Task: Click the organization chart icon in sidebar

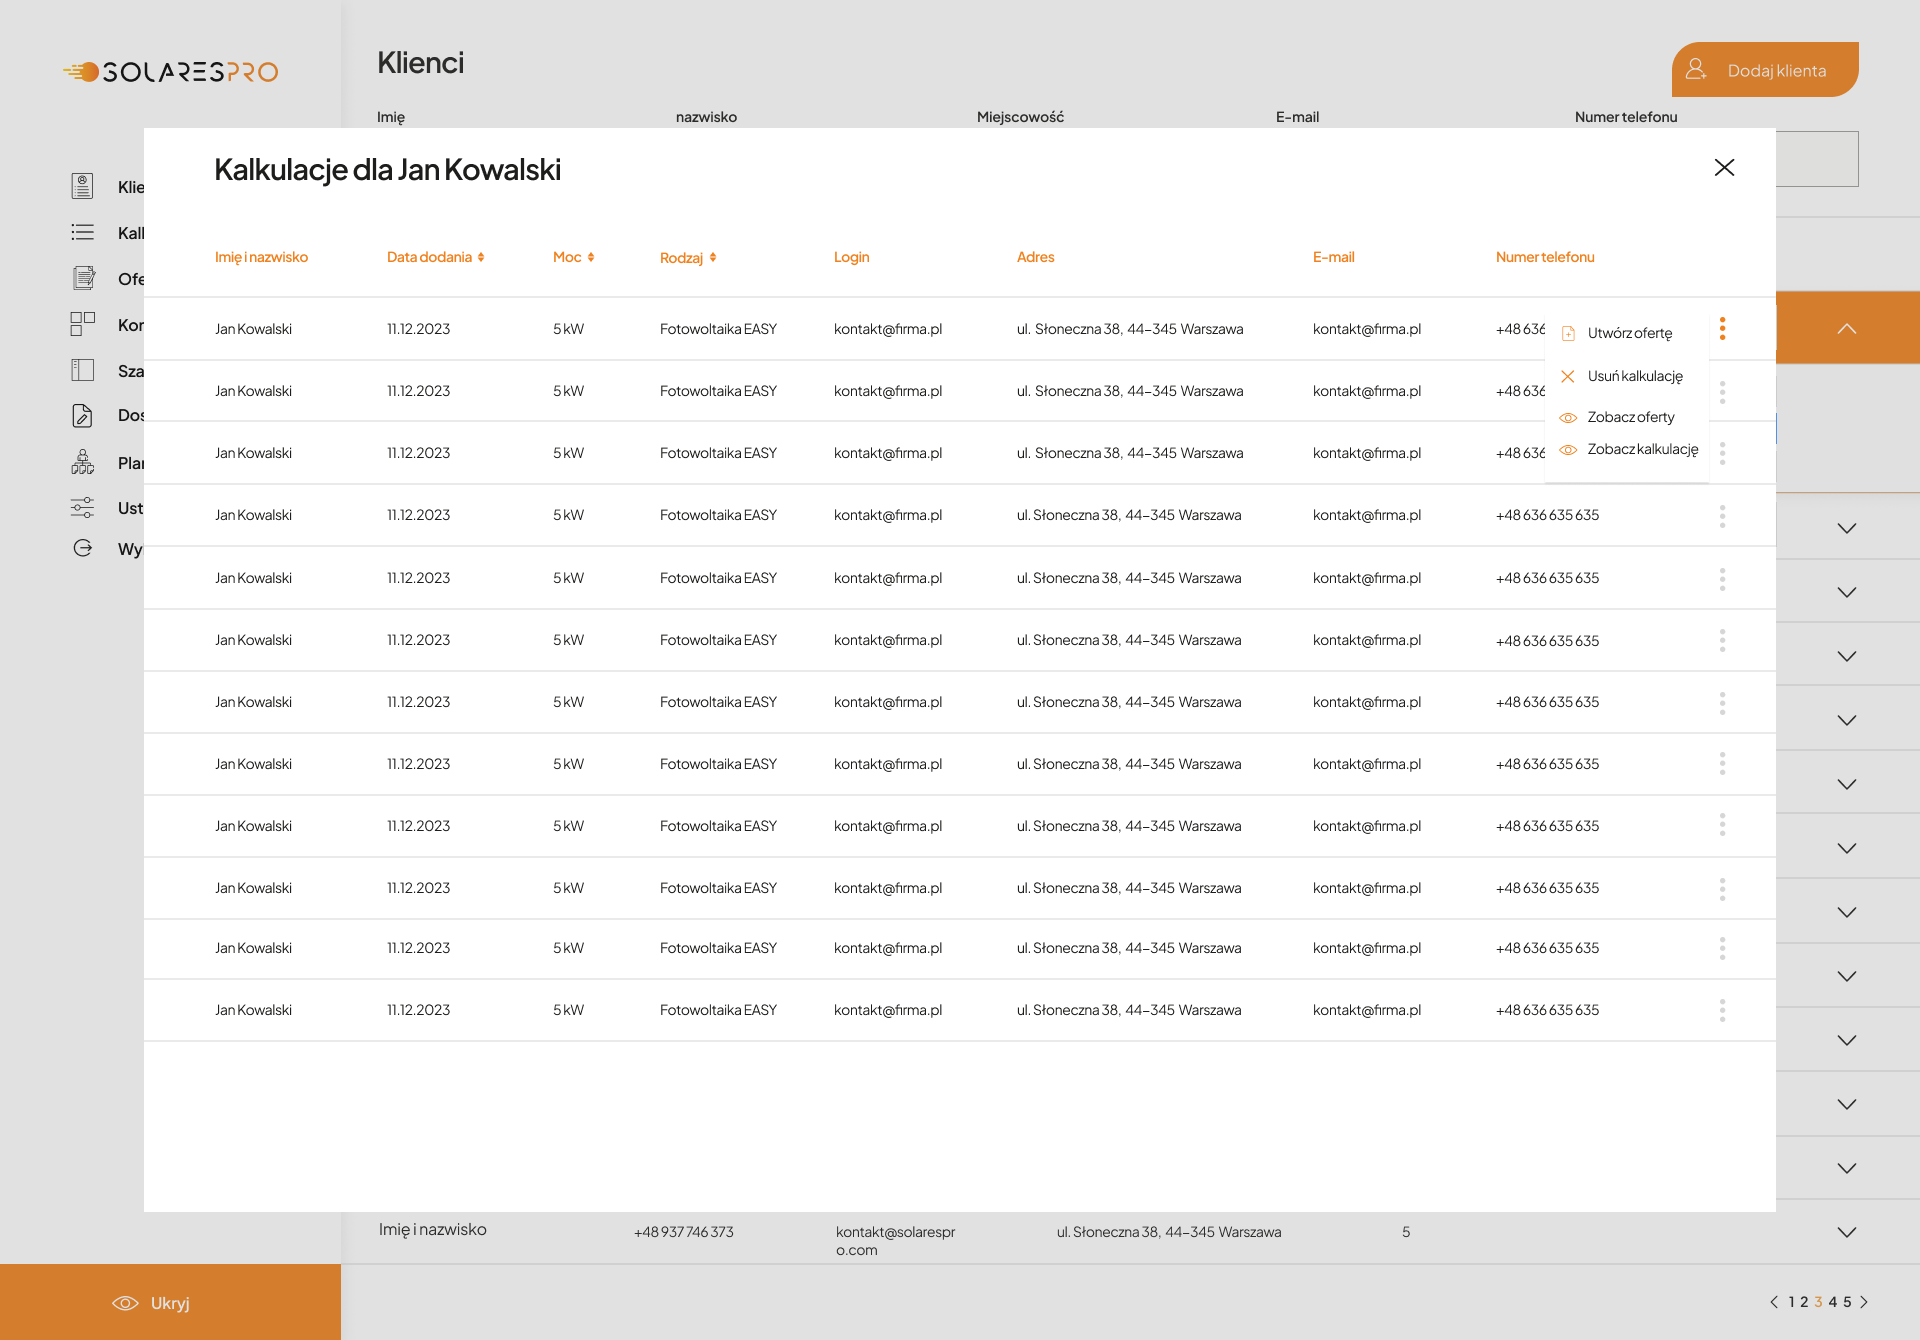Action: (83, 462)
